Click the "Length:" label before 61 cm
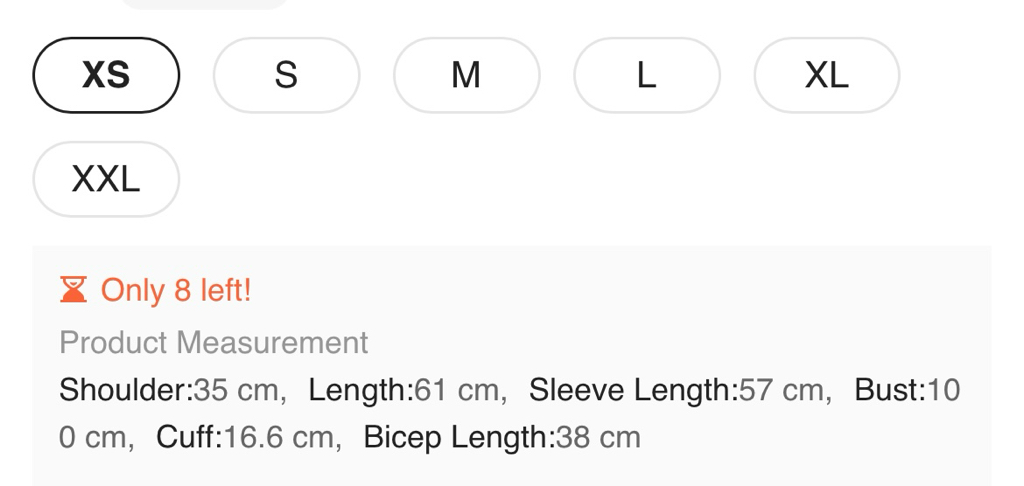The height and width of the screenshot is (486, 1024). pos(360,390)
